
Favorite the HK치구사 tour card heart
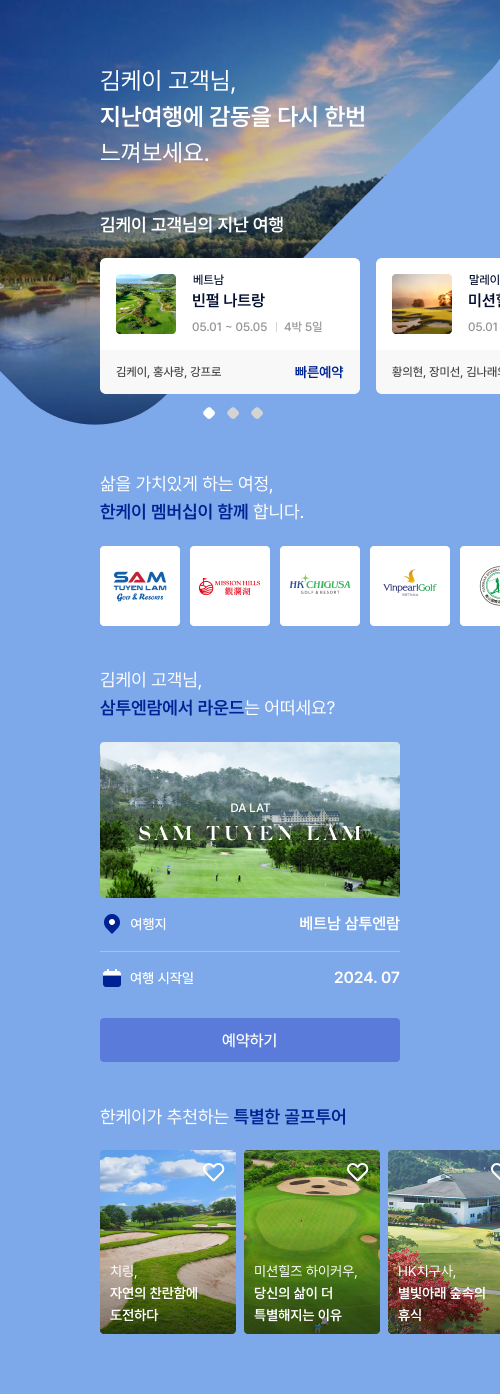click(x=495, y=1172)
